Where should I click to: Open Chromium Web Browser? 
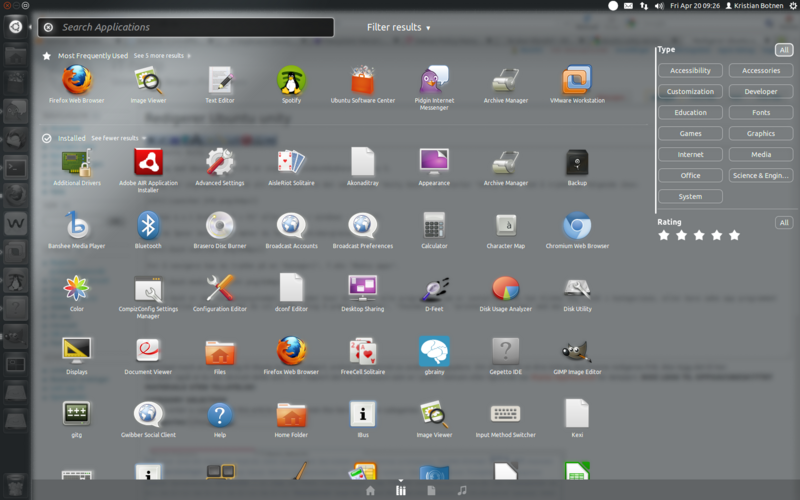click(x=577, y=226)
